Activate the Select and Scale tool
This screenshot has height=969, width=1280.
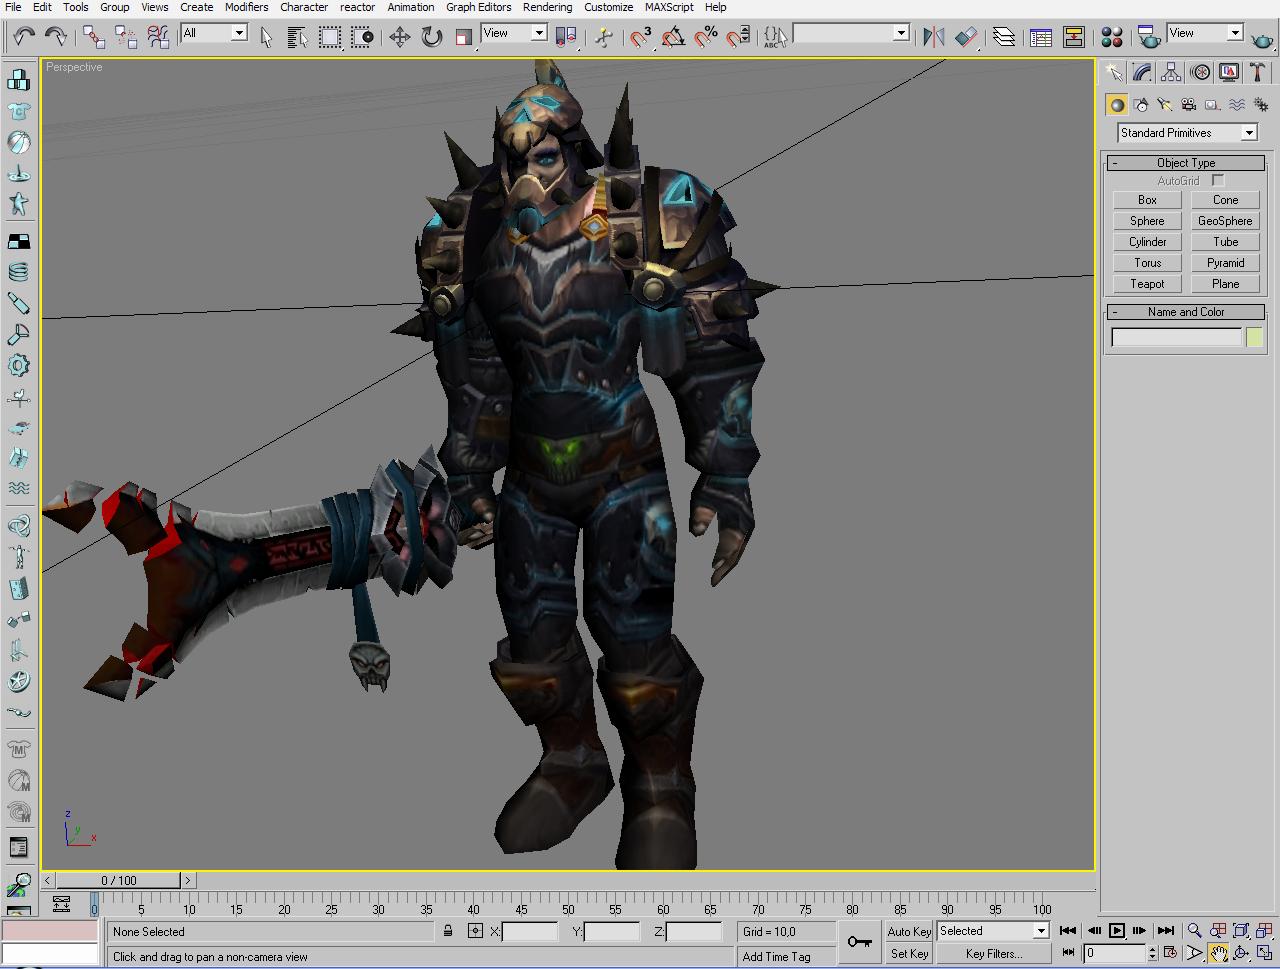pos(463,37)
